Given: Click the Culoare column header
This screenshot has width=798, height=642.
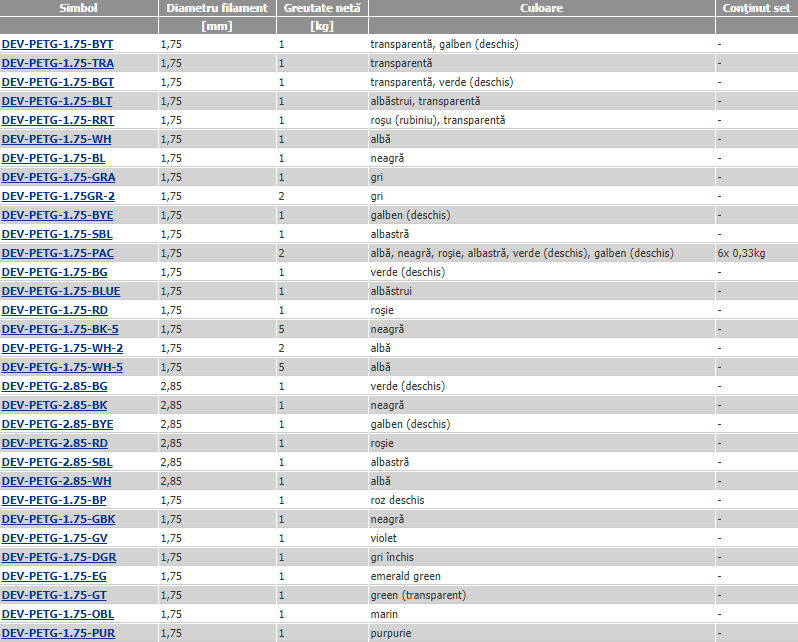Looking at the screenshot, I should (542, 8).
